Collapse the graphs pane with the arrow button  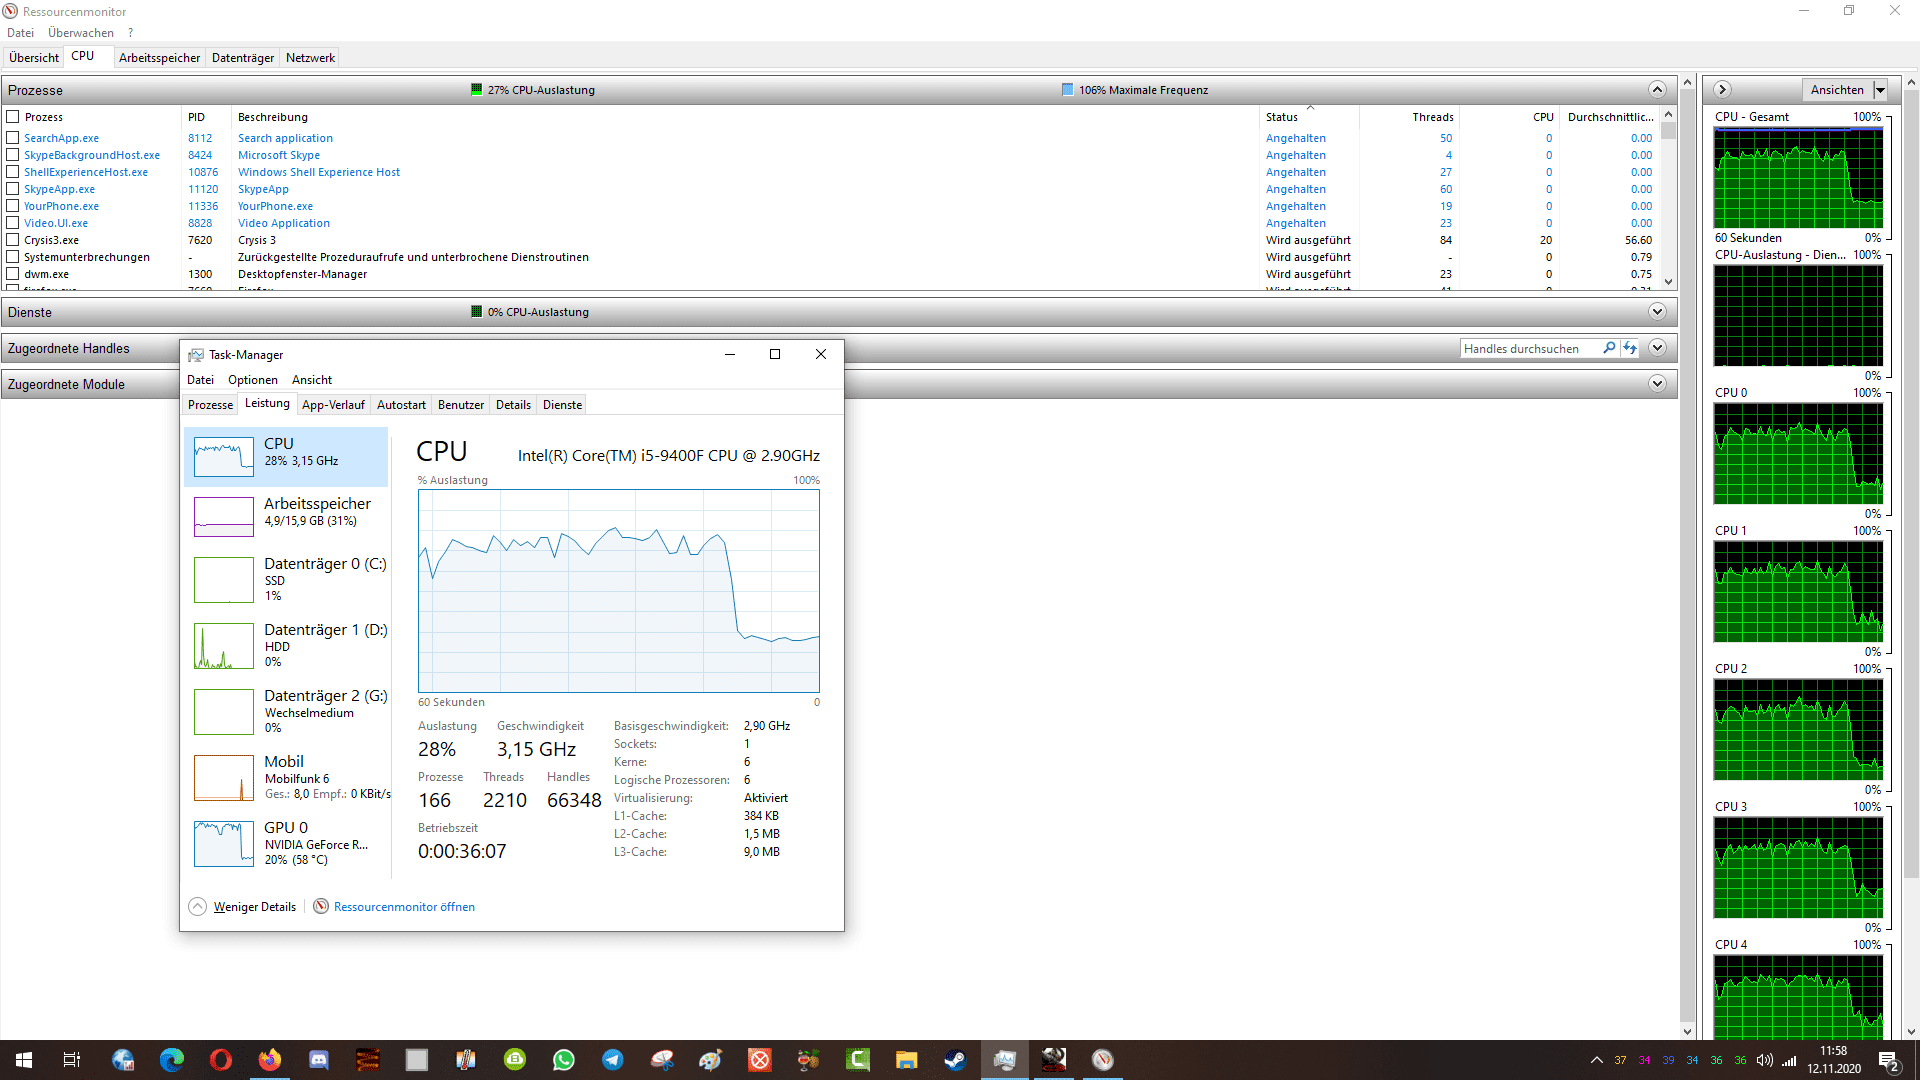click(x=1722, y=90)
